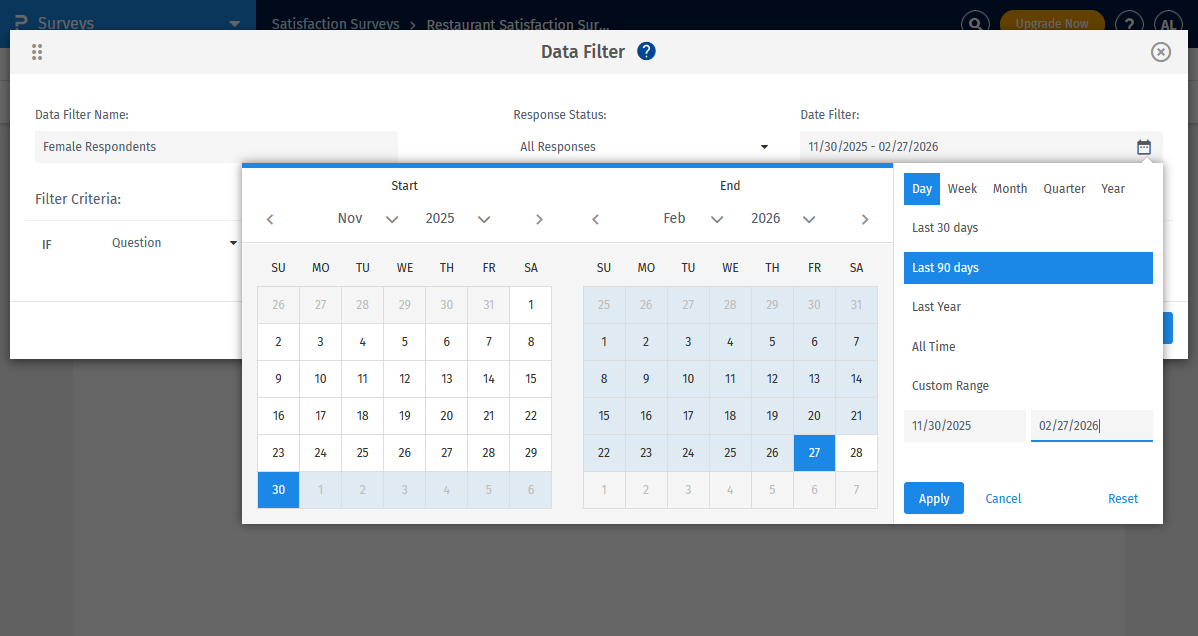Click the drag handle dots on the dialog
Screen dimensions: 1198x636
37,51
